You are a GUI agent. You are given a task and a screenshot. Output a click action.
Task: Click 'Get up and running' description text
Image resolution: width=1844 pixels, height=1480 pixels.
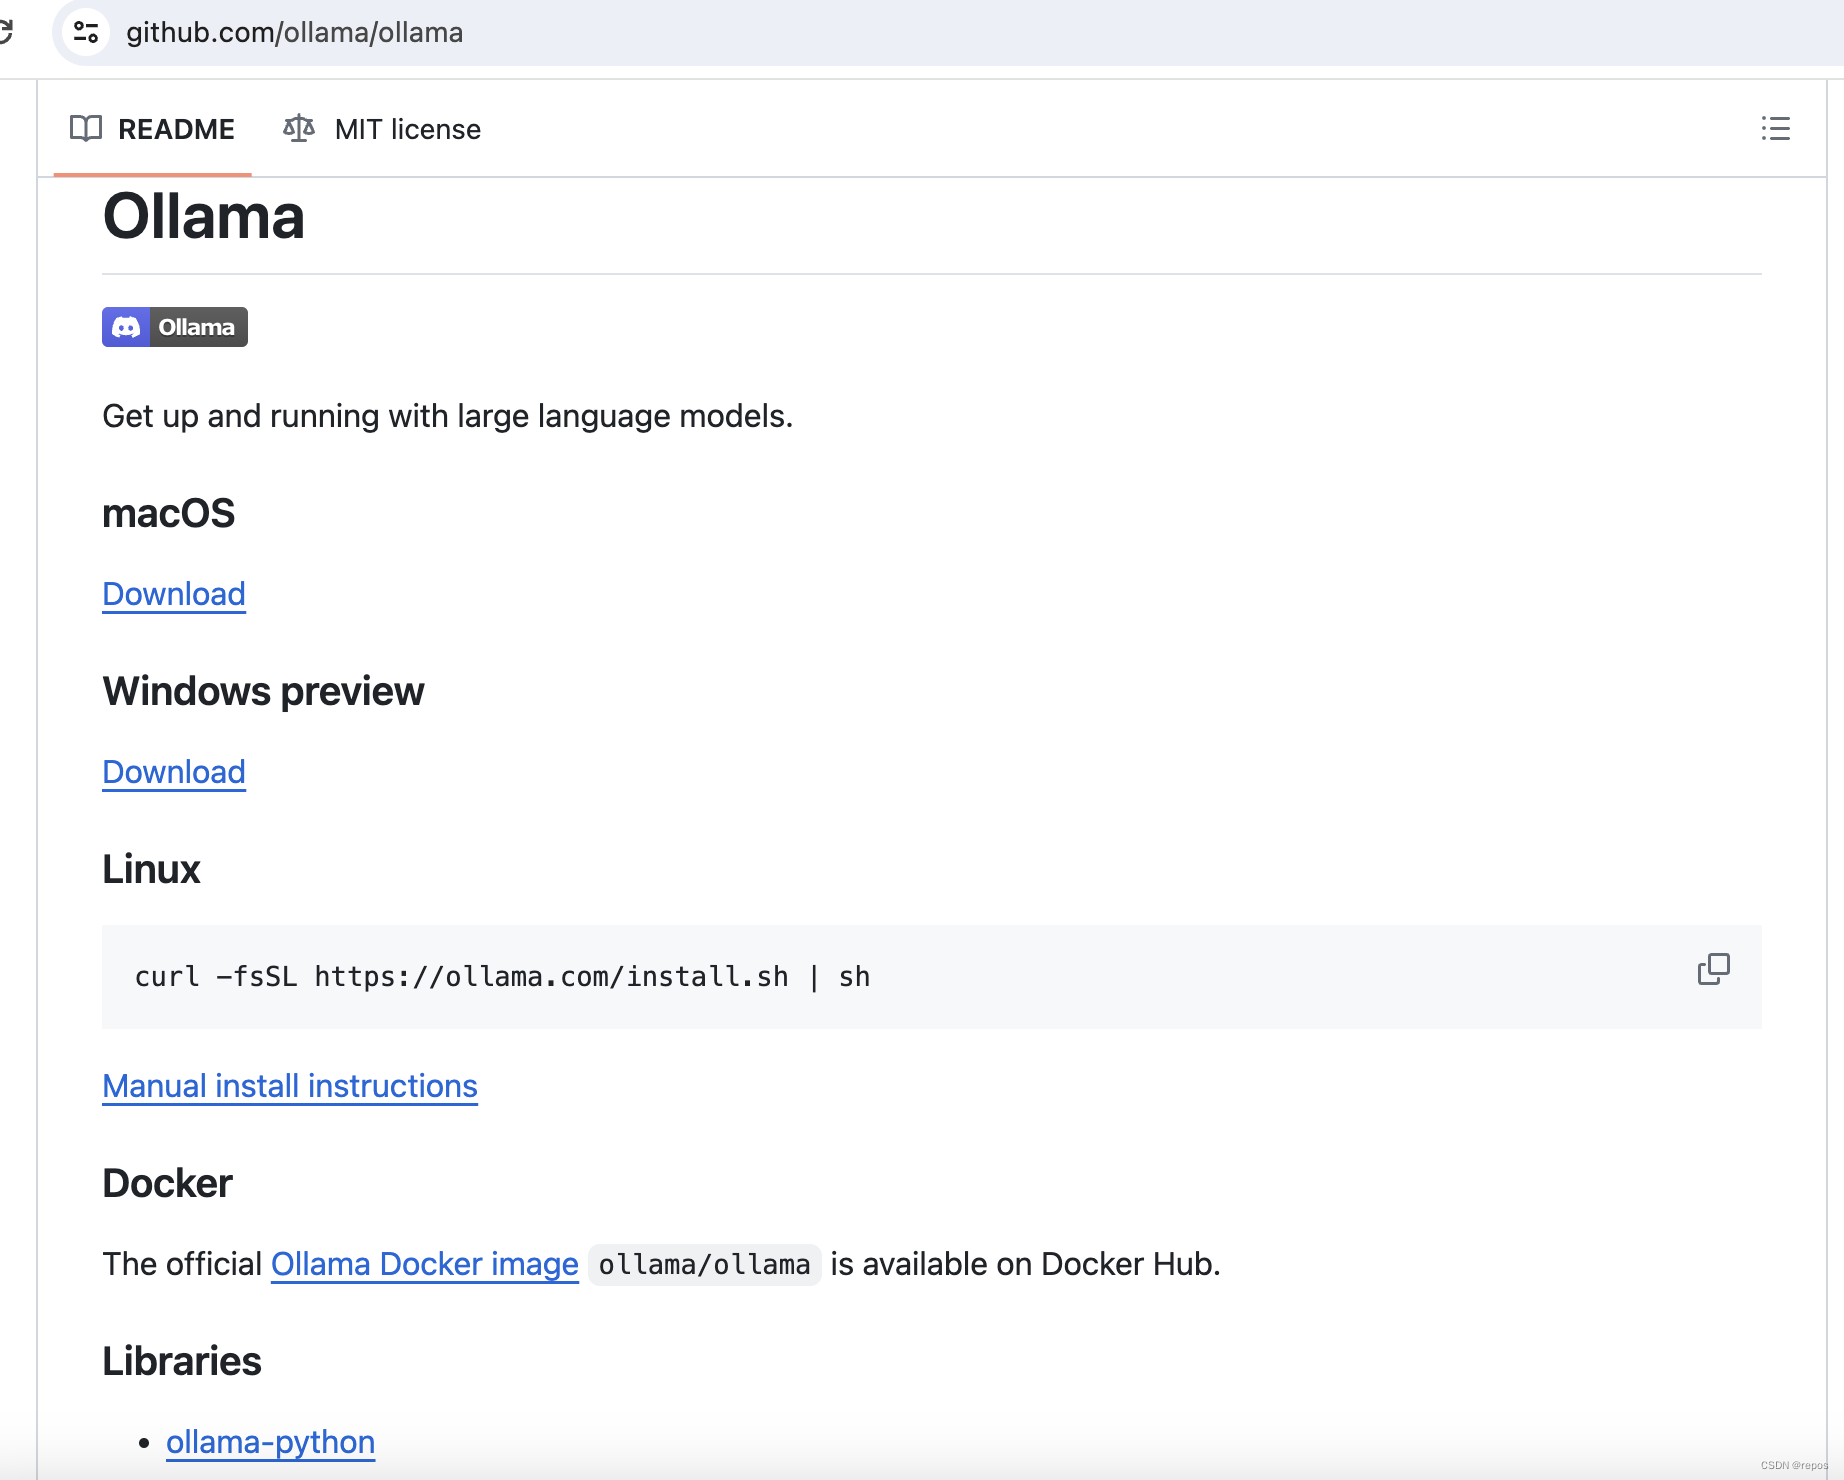coord(447,416)
